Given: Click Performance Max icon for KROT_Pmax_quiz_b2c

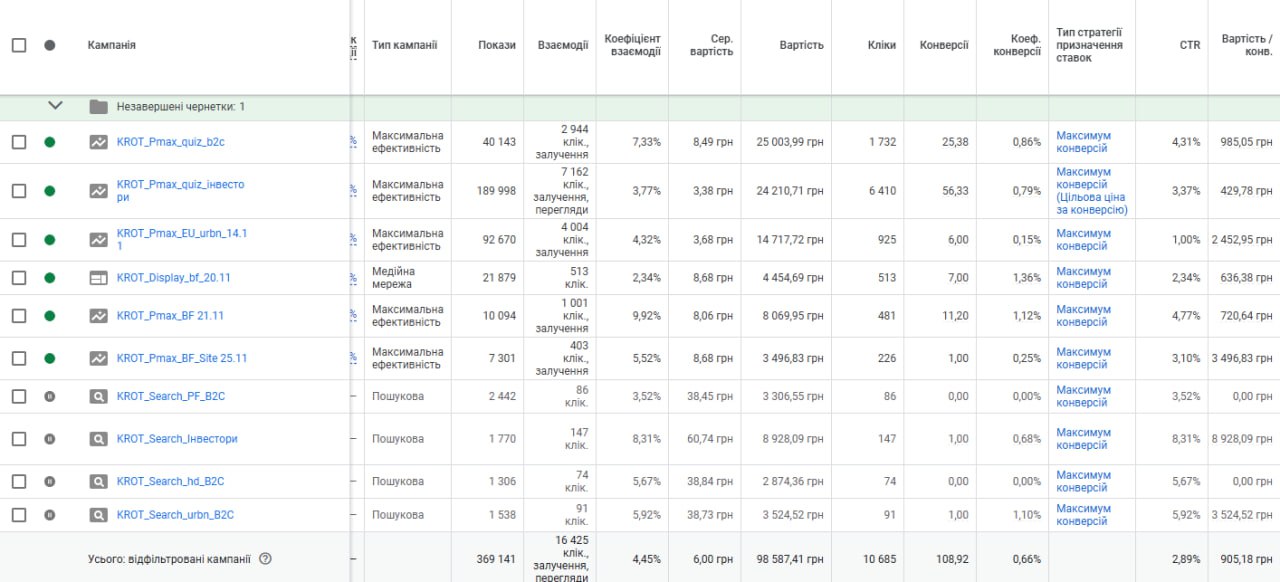Looking at the screenshot, I should click(98, 142).
